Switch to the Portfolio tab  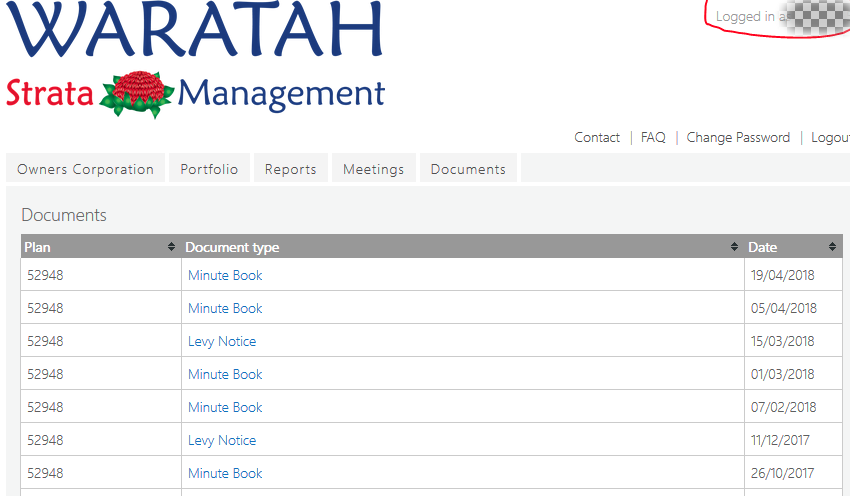point(209,169)
